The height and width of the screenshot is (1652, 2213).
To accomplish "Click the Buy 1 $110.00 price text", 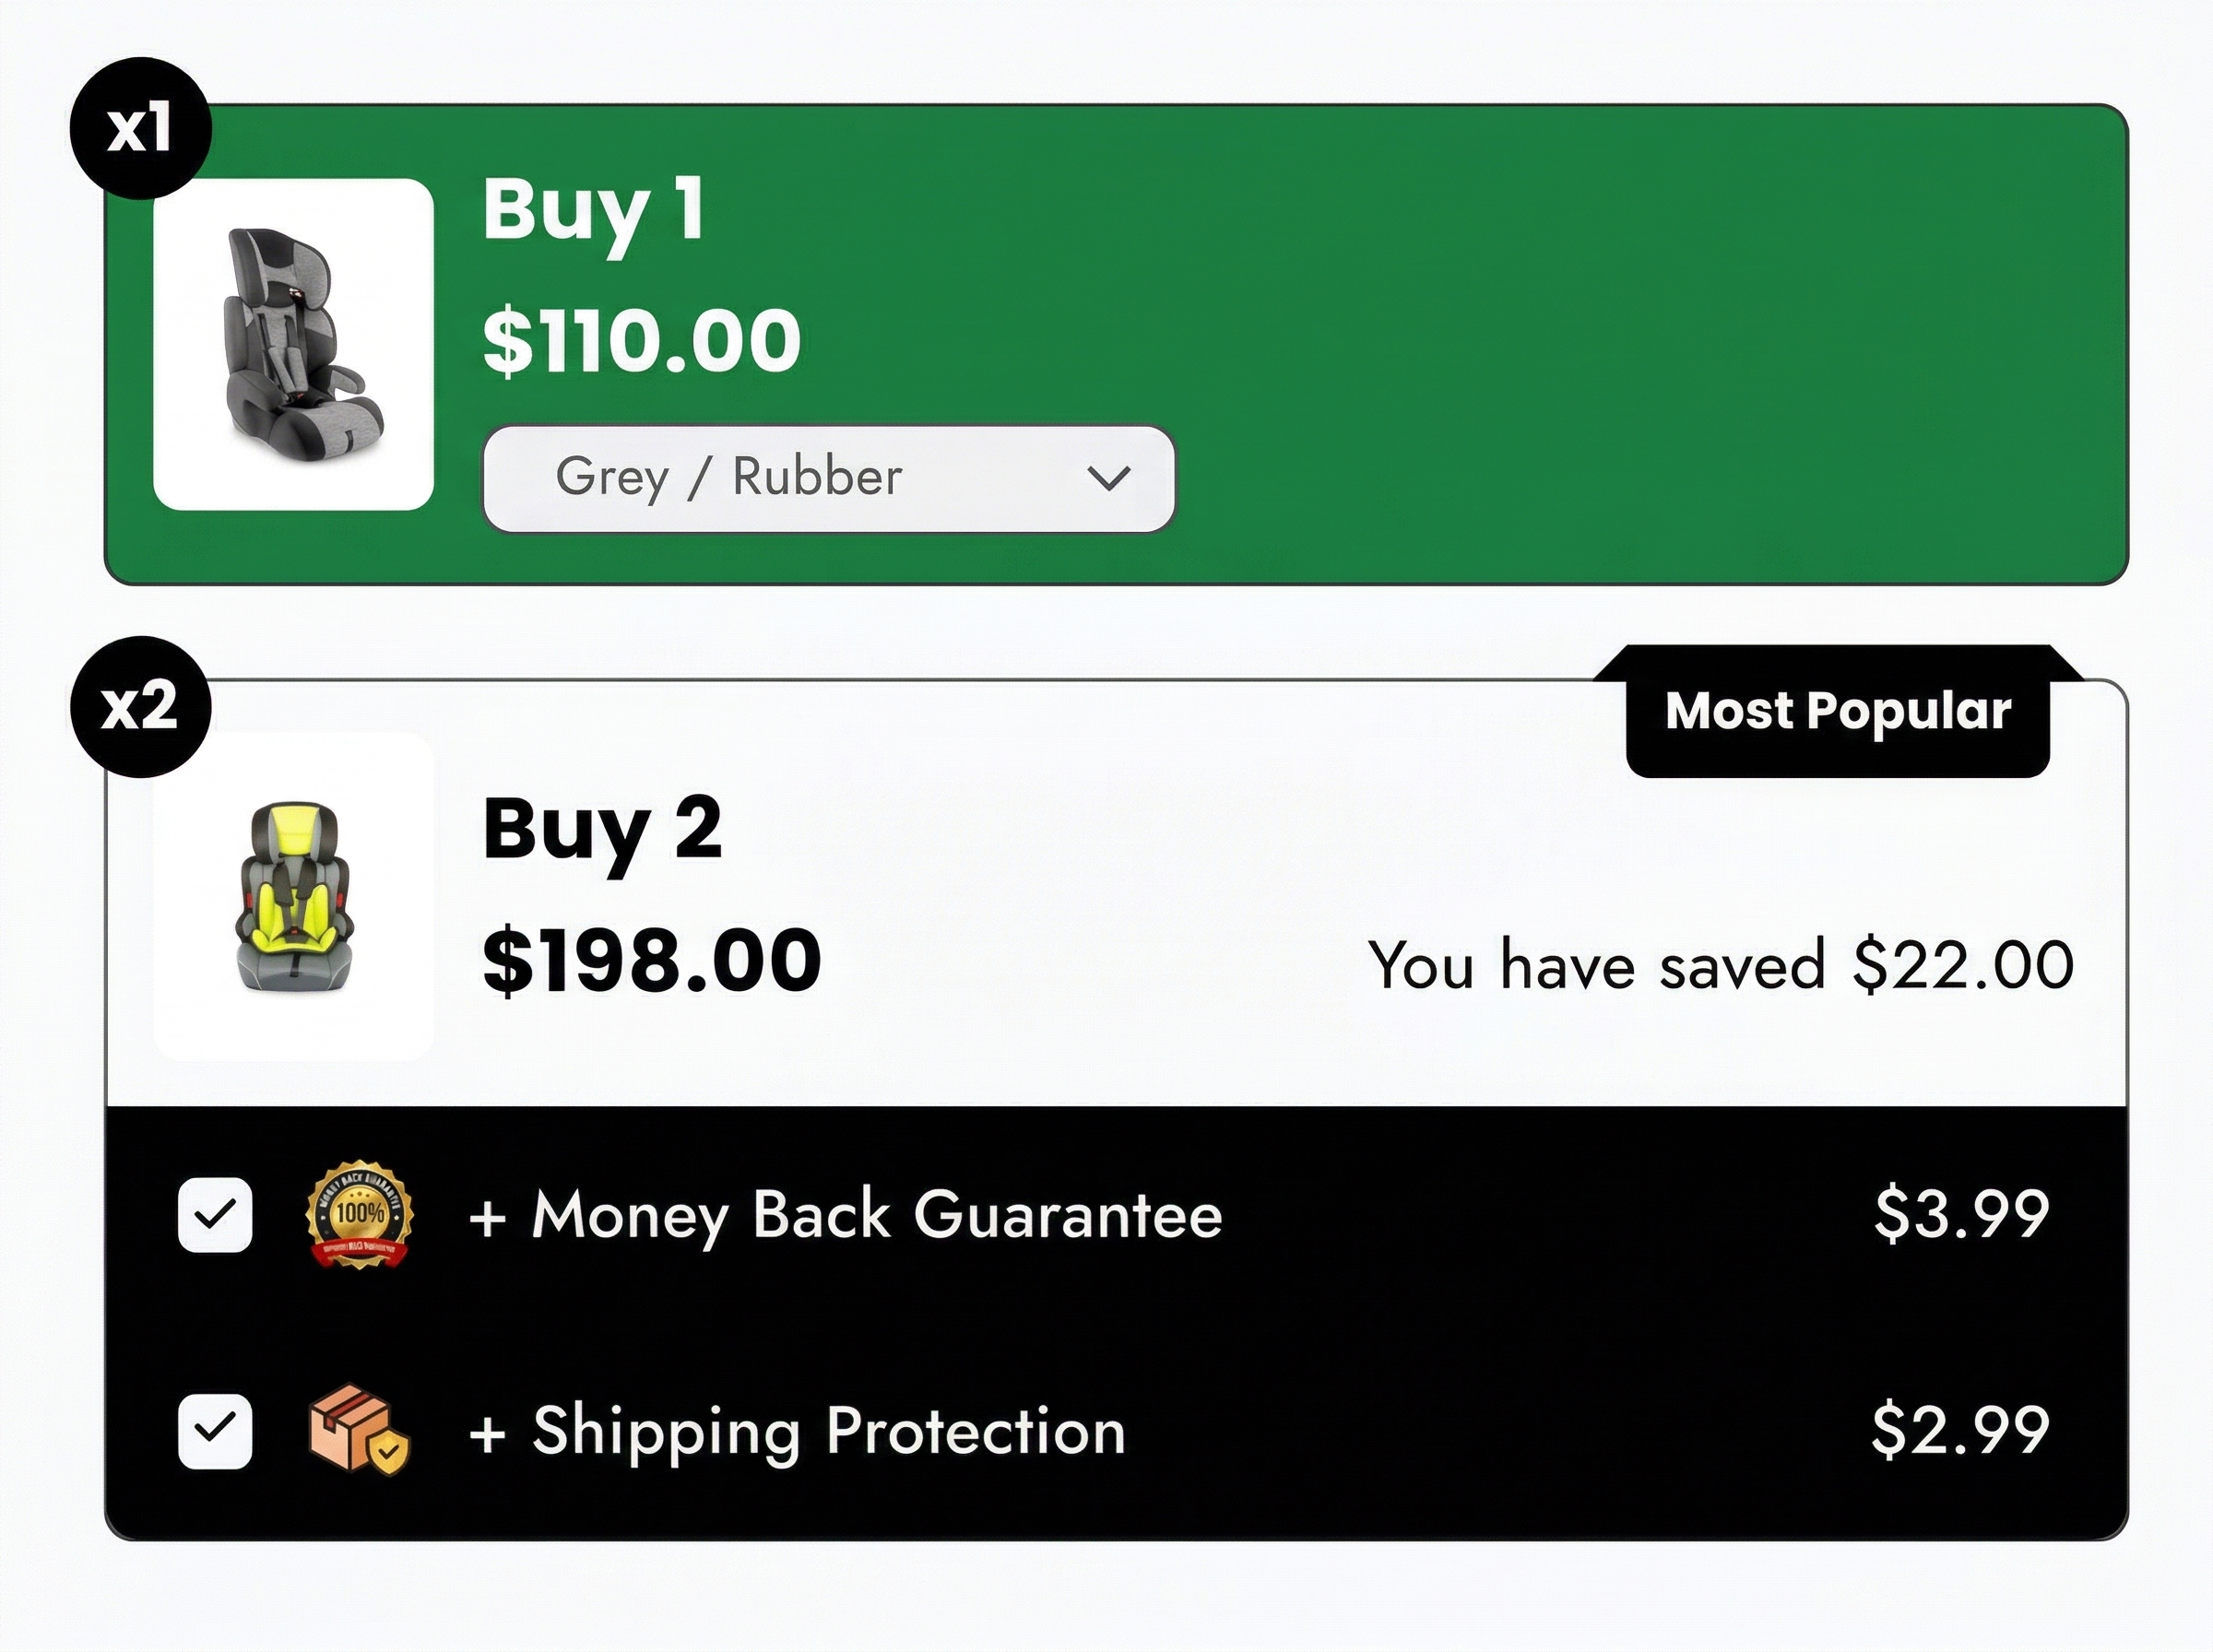I will (638, 340).
